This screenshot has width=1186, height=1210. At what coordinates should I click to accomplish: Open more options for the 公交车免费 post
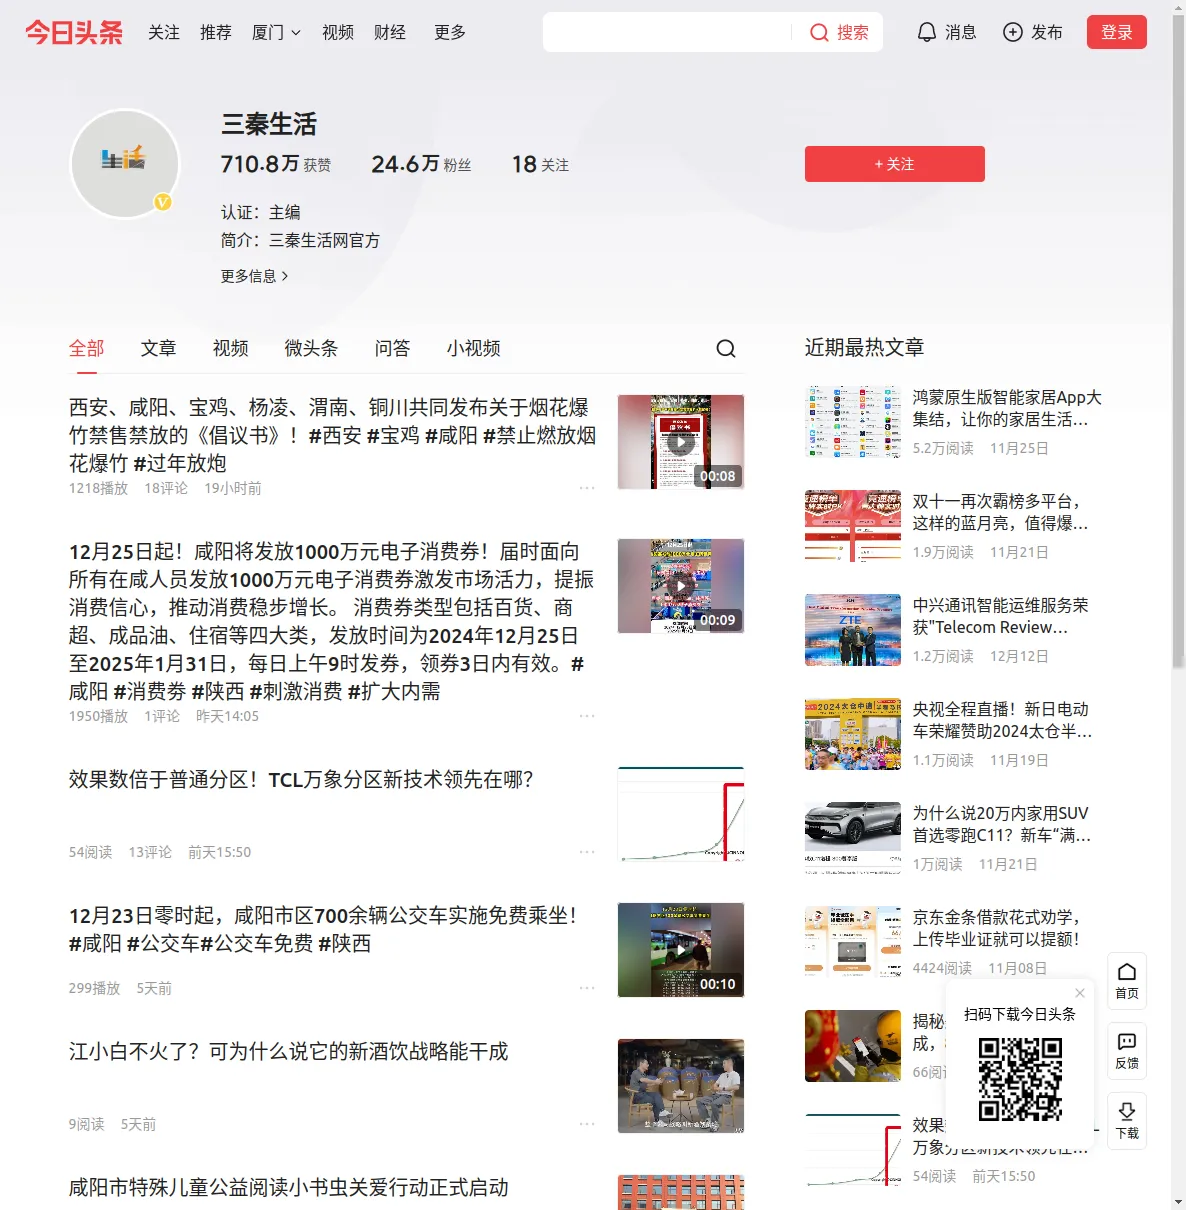pyautogui.click(x=587, y=988)
